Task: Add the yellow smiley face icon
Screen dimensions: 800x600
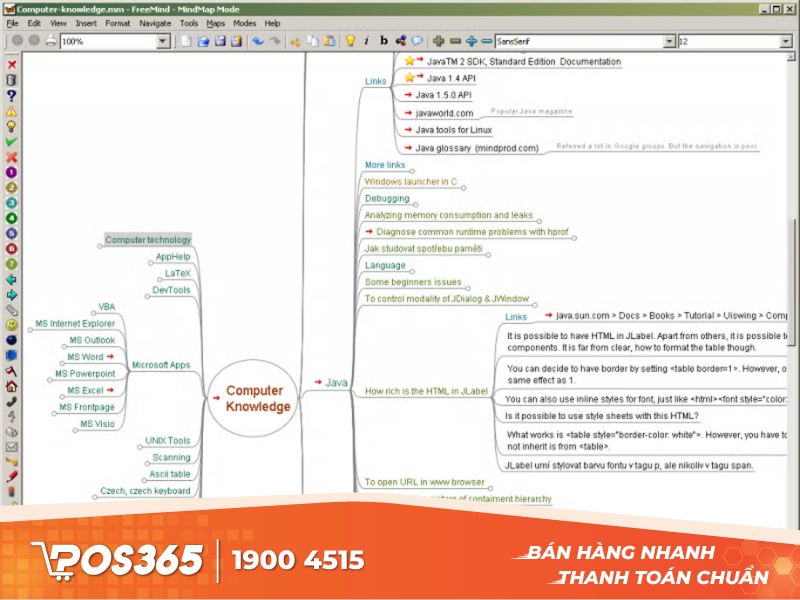Action: [11, 325]
